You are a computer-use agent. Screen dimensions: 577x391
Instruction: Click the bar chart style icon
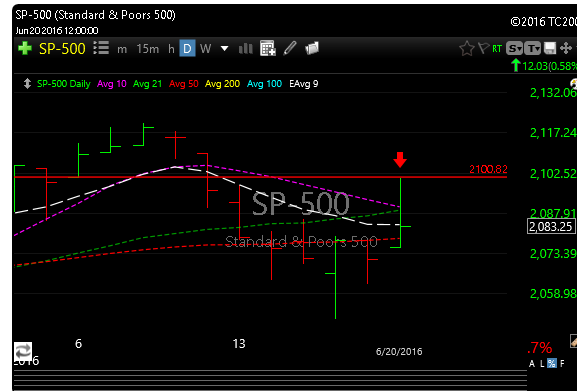(x=245, y=49)
